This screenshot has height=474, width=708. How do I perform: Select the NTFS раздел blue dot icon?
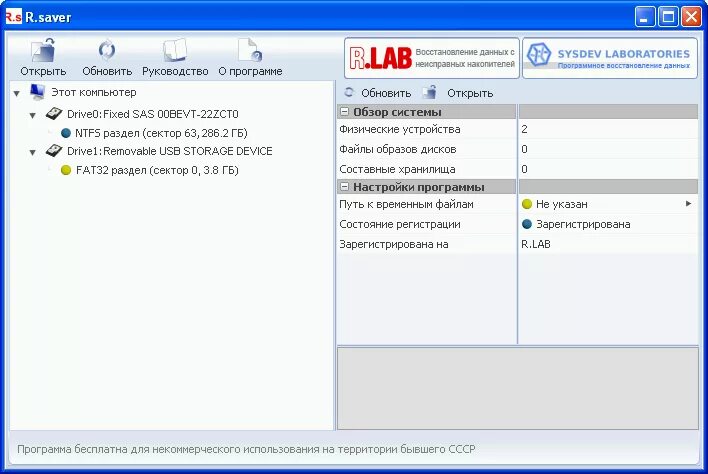tap(66, 133)
